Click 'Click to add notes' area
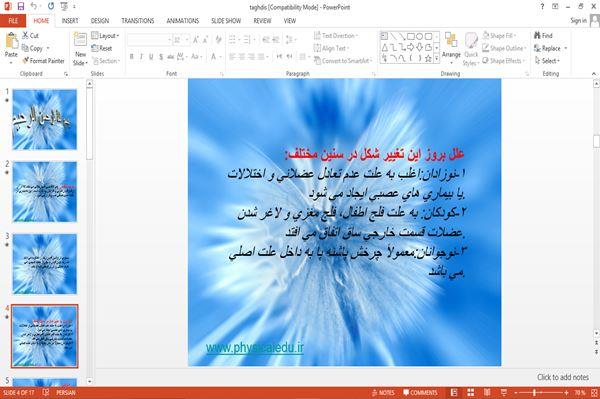This screenshot has height=399, width=600. pos(563,377)
